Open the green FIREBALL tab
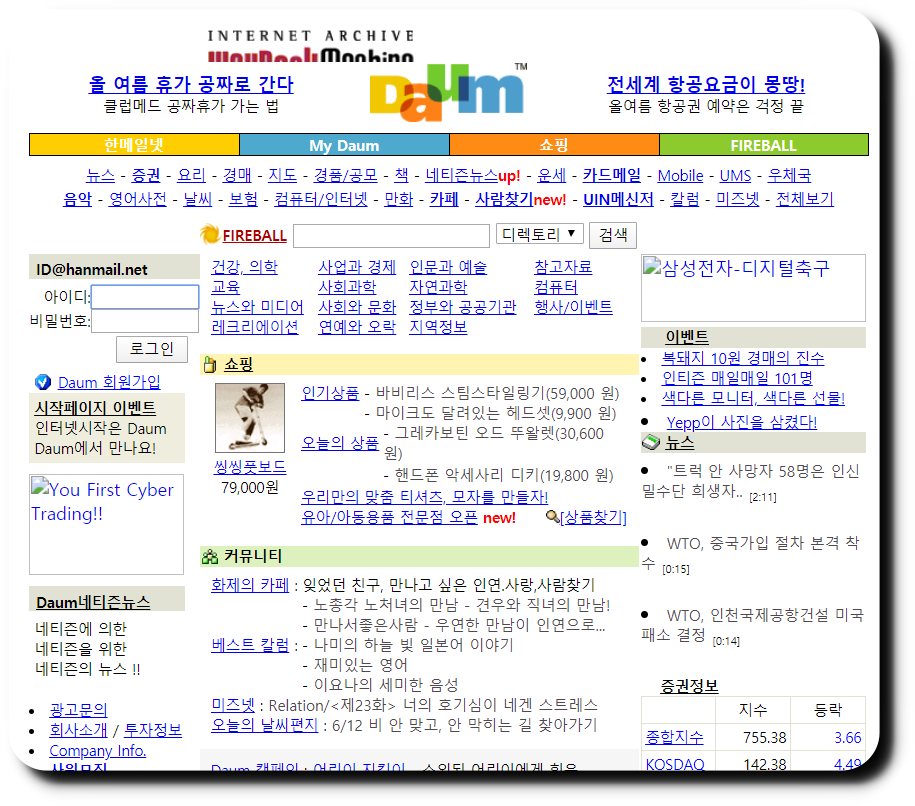This screenshot has height=806, width=915. [x=764, y=145]
